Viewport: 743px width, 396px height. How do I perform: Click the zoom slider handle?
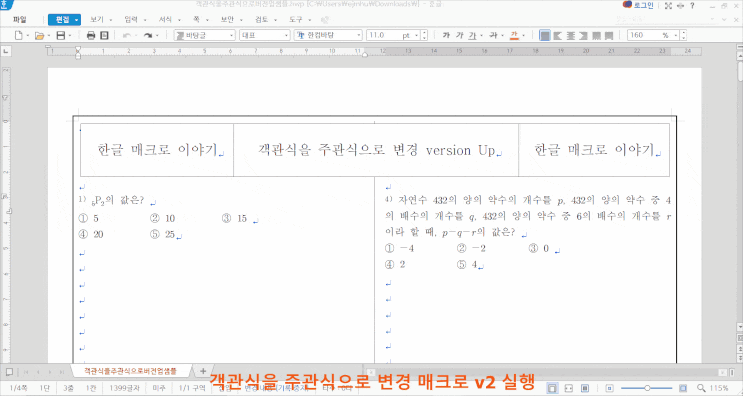pos(646,388)
